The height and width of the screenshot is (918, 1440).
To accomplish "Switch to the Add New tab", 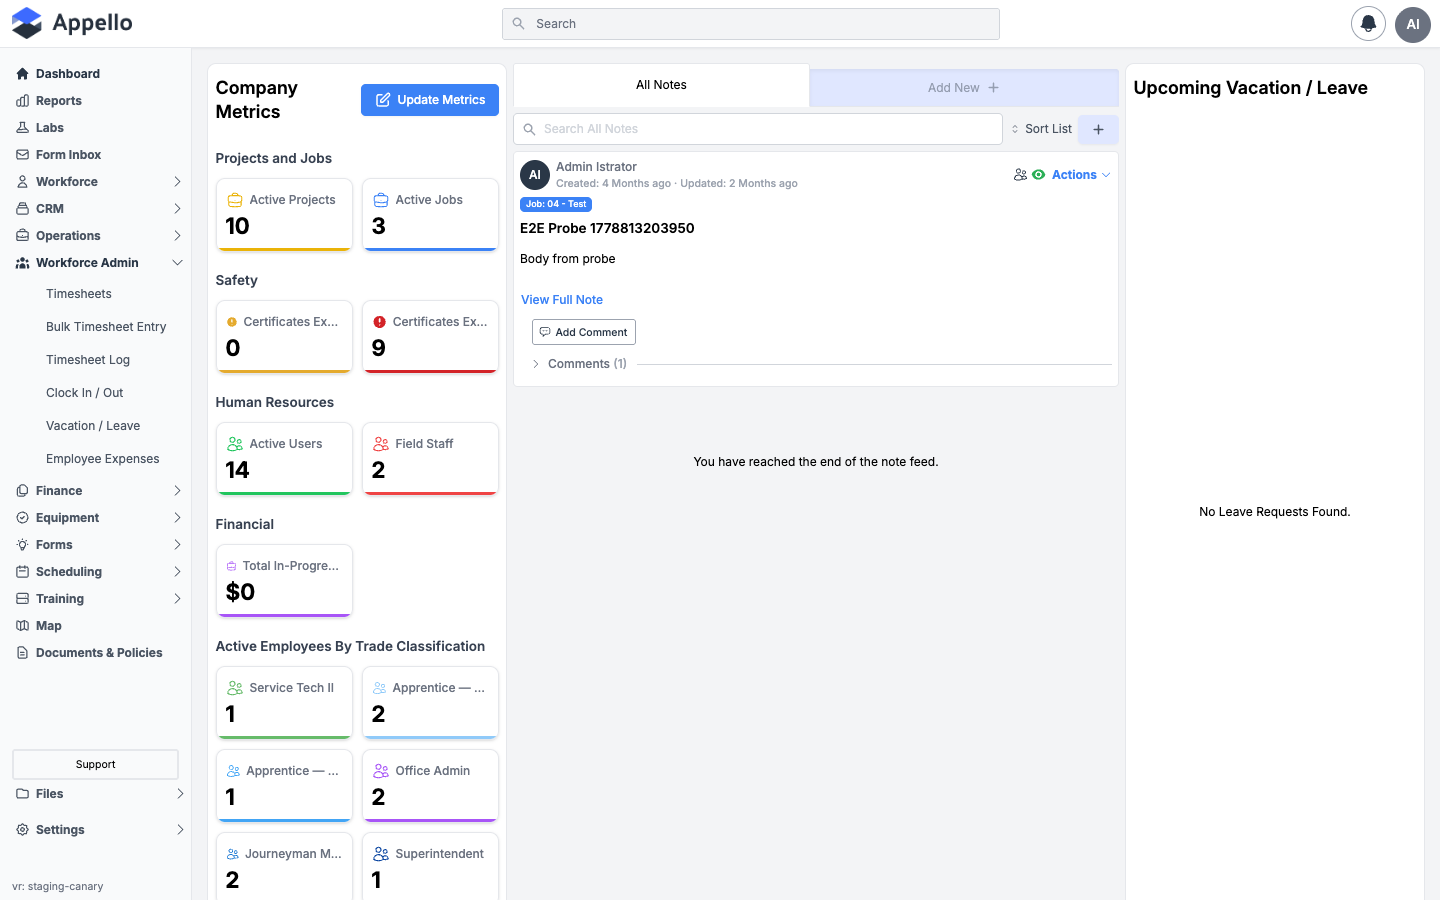I will (x=964, y=88).
